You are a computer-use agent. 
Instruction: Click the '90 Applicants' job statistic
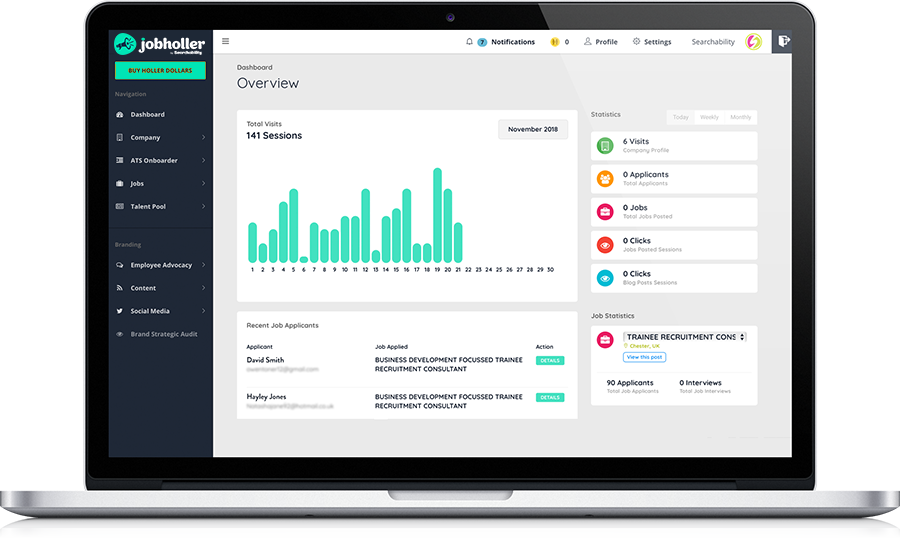click(630, 383)
